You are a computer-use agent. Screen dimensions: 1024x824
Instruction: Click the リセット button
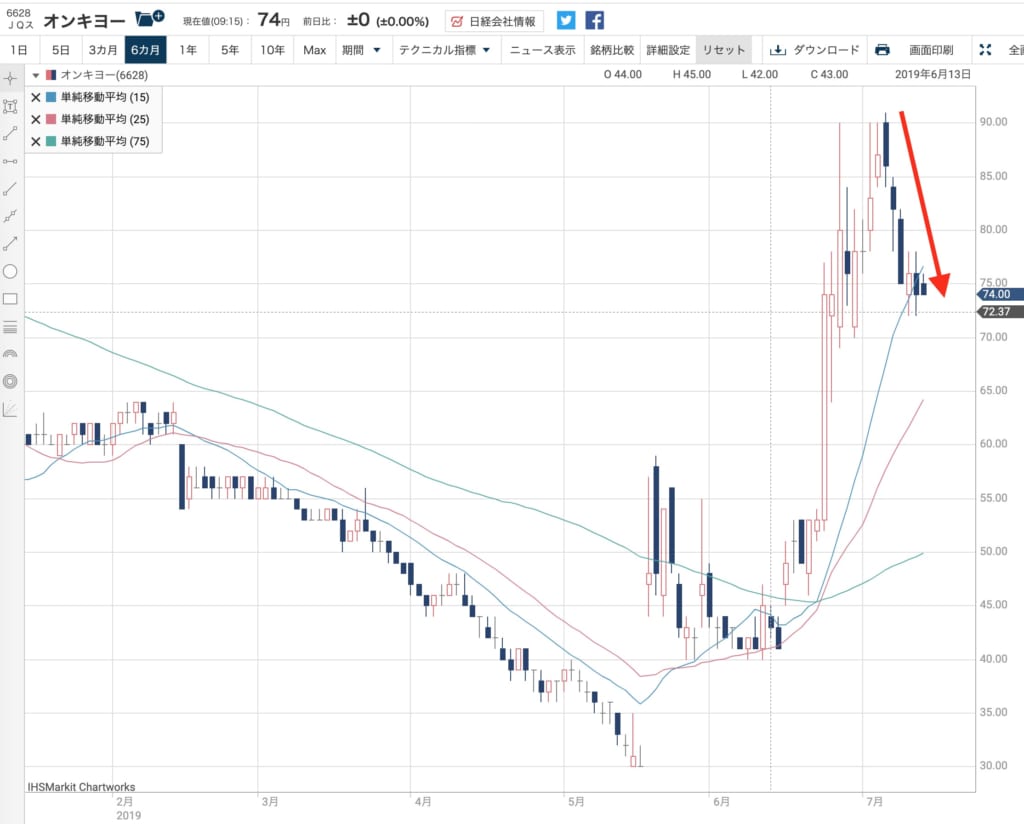[x=723, y=50]
